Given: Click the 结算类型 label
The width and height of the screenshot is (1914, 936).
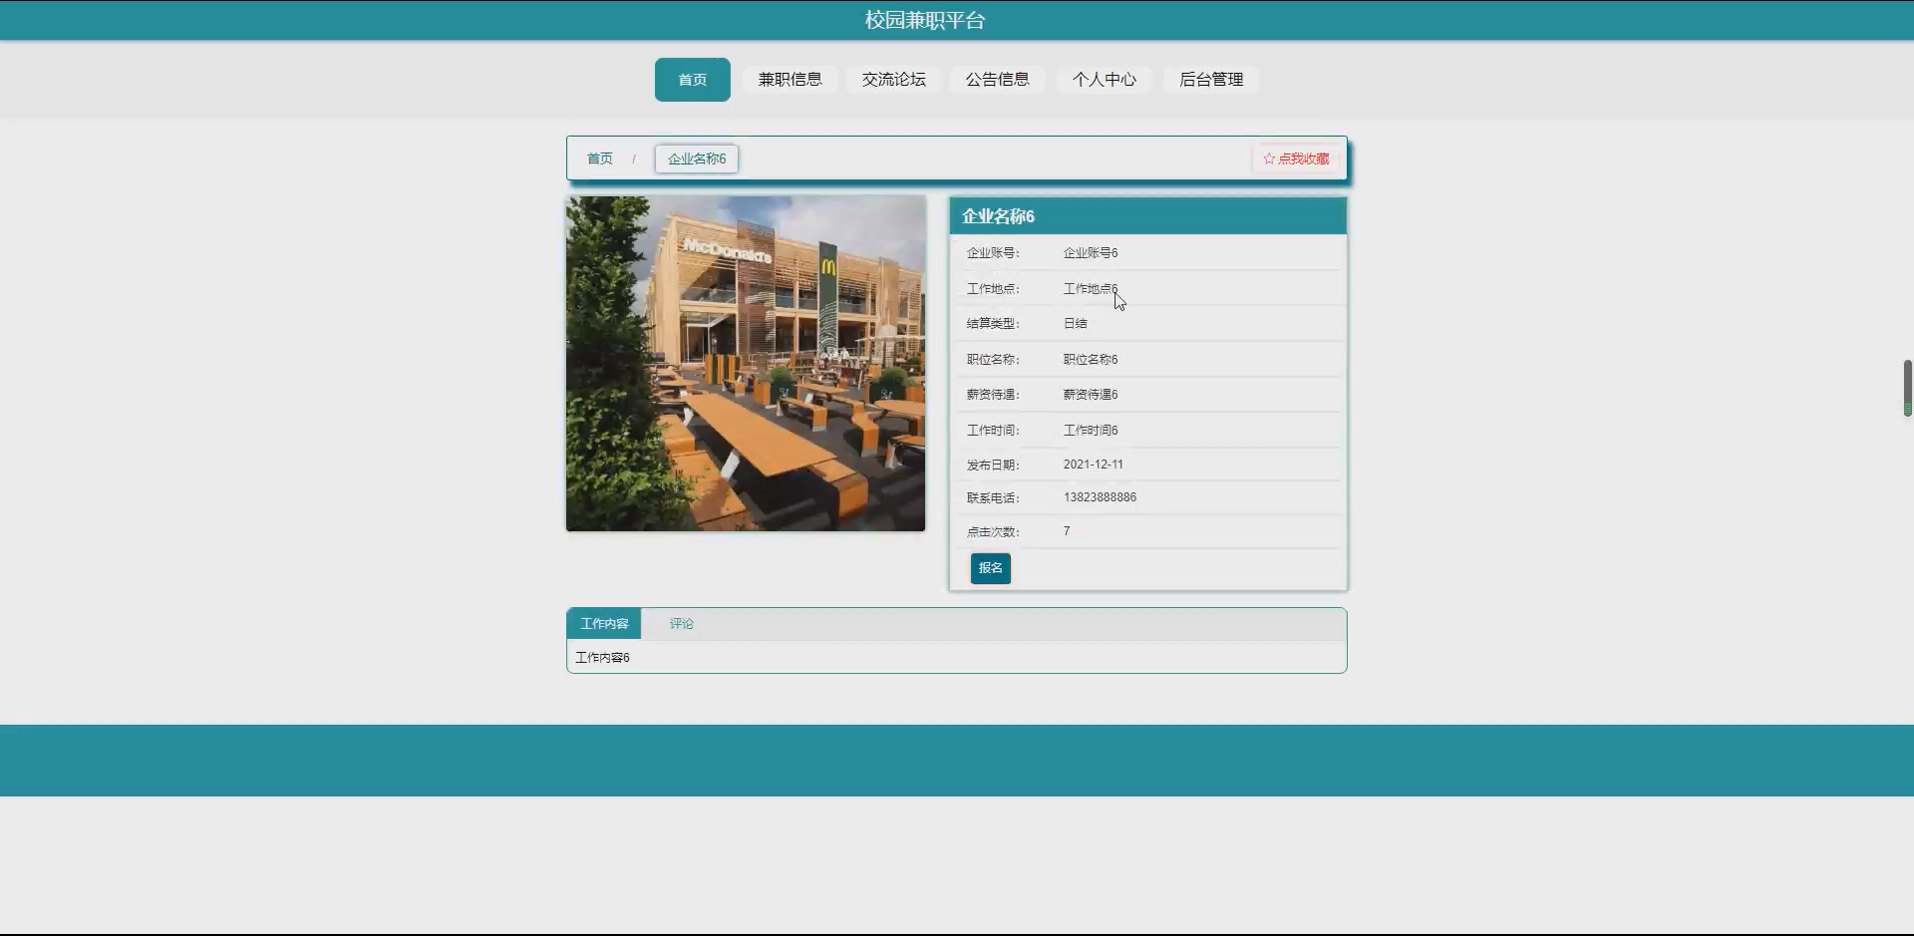Looking at the screenshot, I should pos(992,324).
